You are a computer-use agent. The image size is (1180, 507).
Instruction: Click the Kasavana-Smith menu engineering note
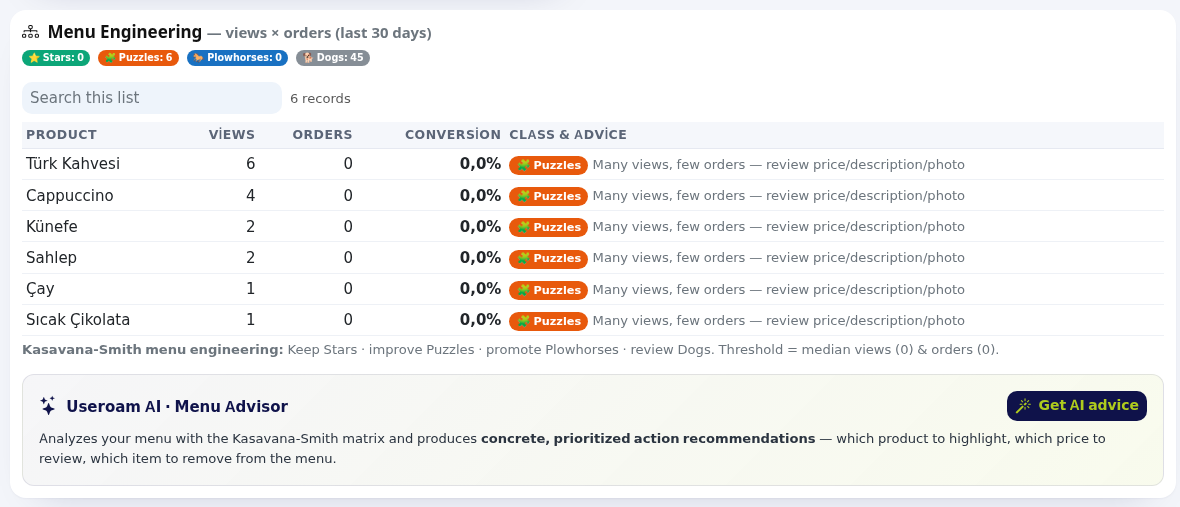click(510, 350)
